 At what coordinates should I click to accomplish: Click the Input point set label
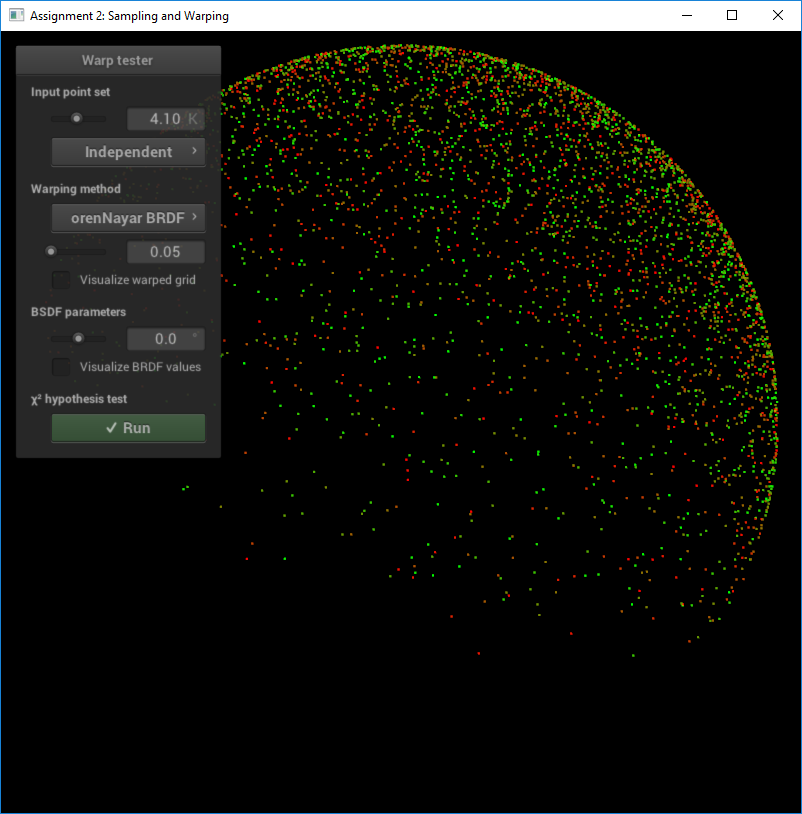pos(71,92)
